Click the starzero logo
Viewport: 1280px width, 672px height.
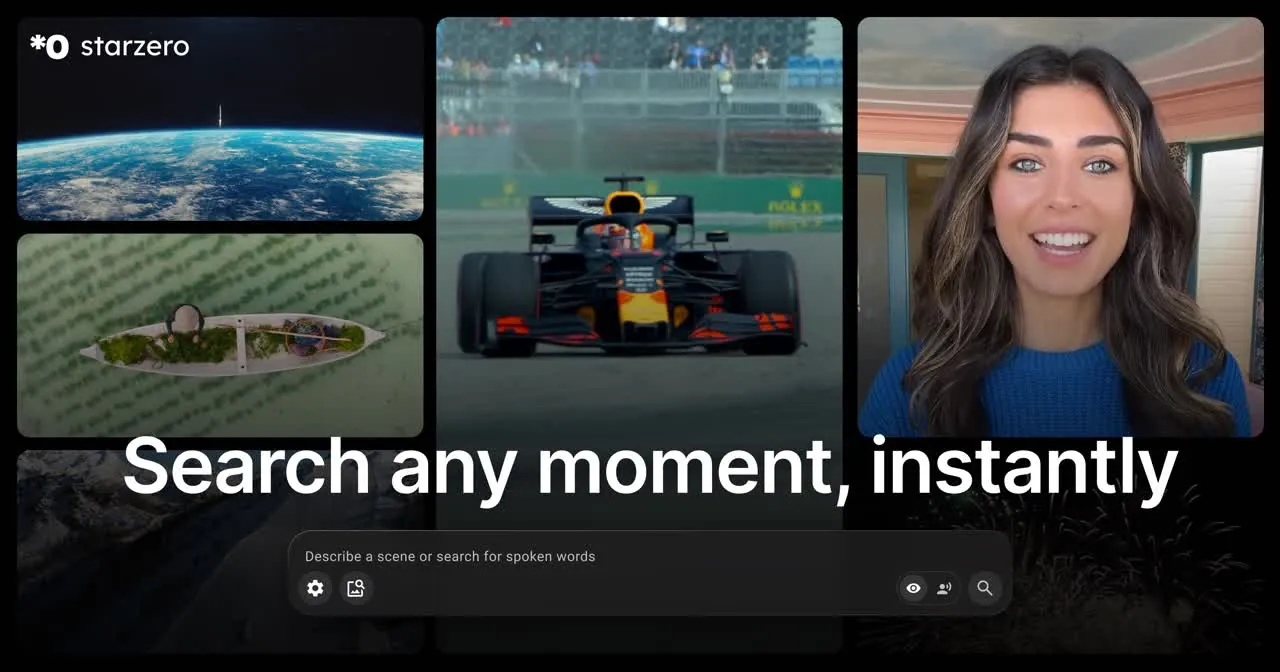click(x=109, y=45)
